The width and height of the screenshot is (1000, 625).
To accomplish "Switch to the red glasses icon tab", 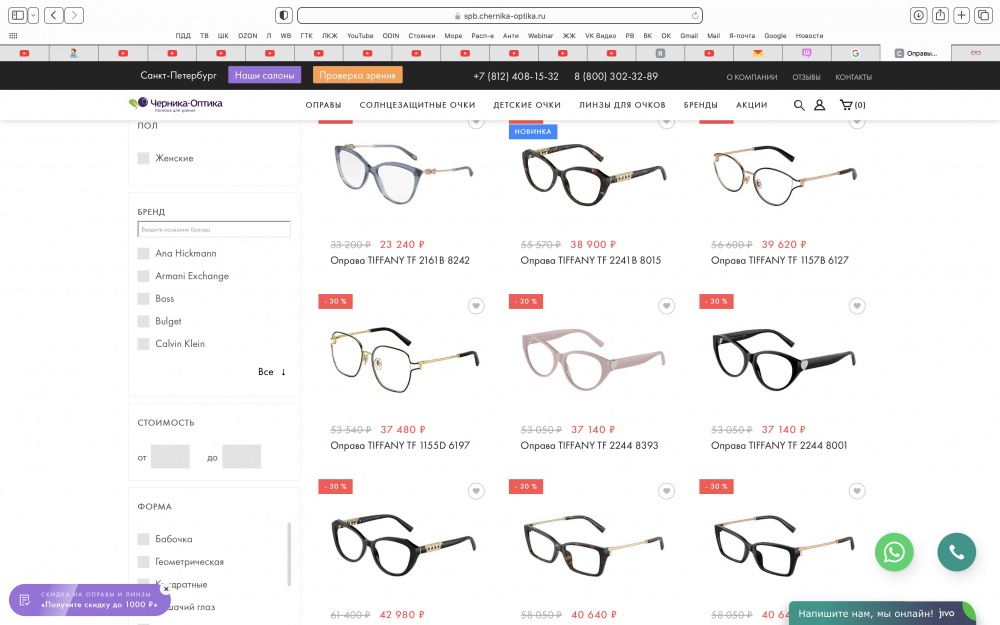I will pyautogui.click(x=976, y=54).
